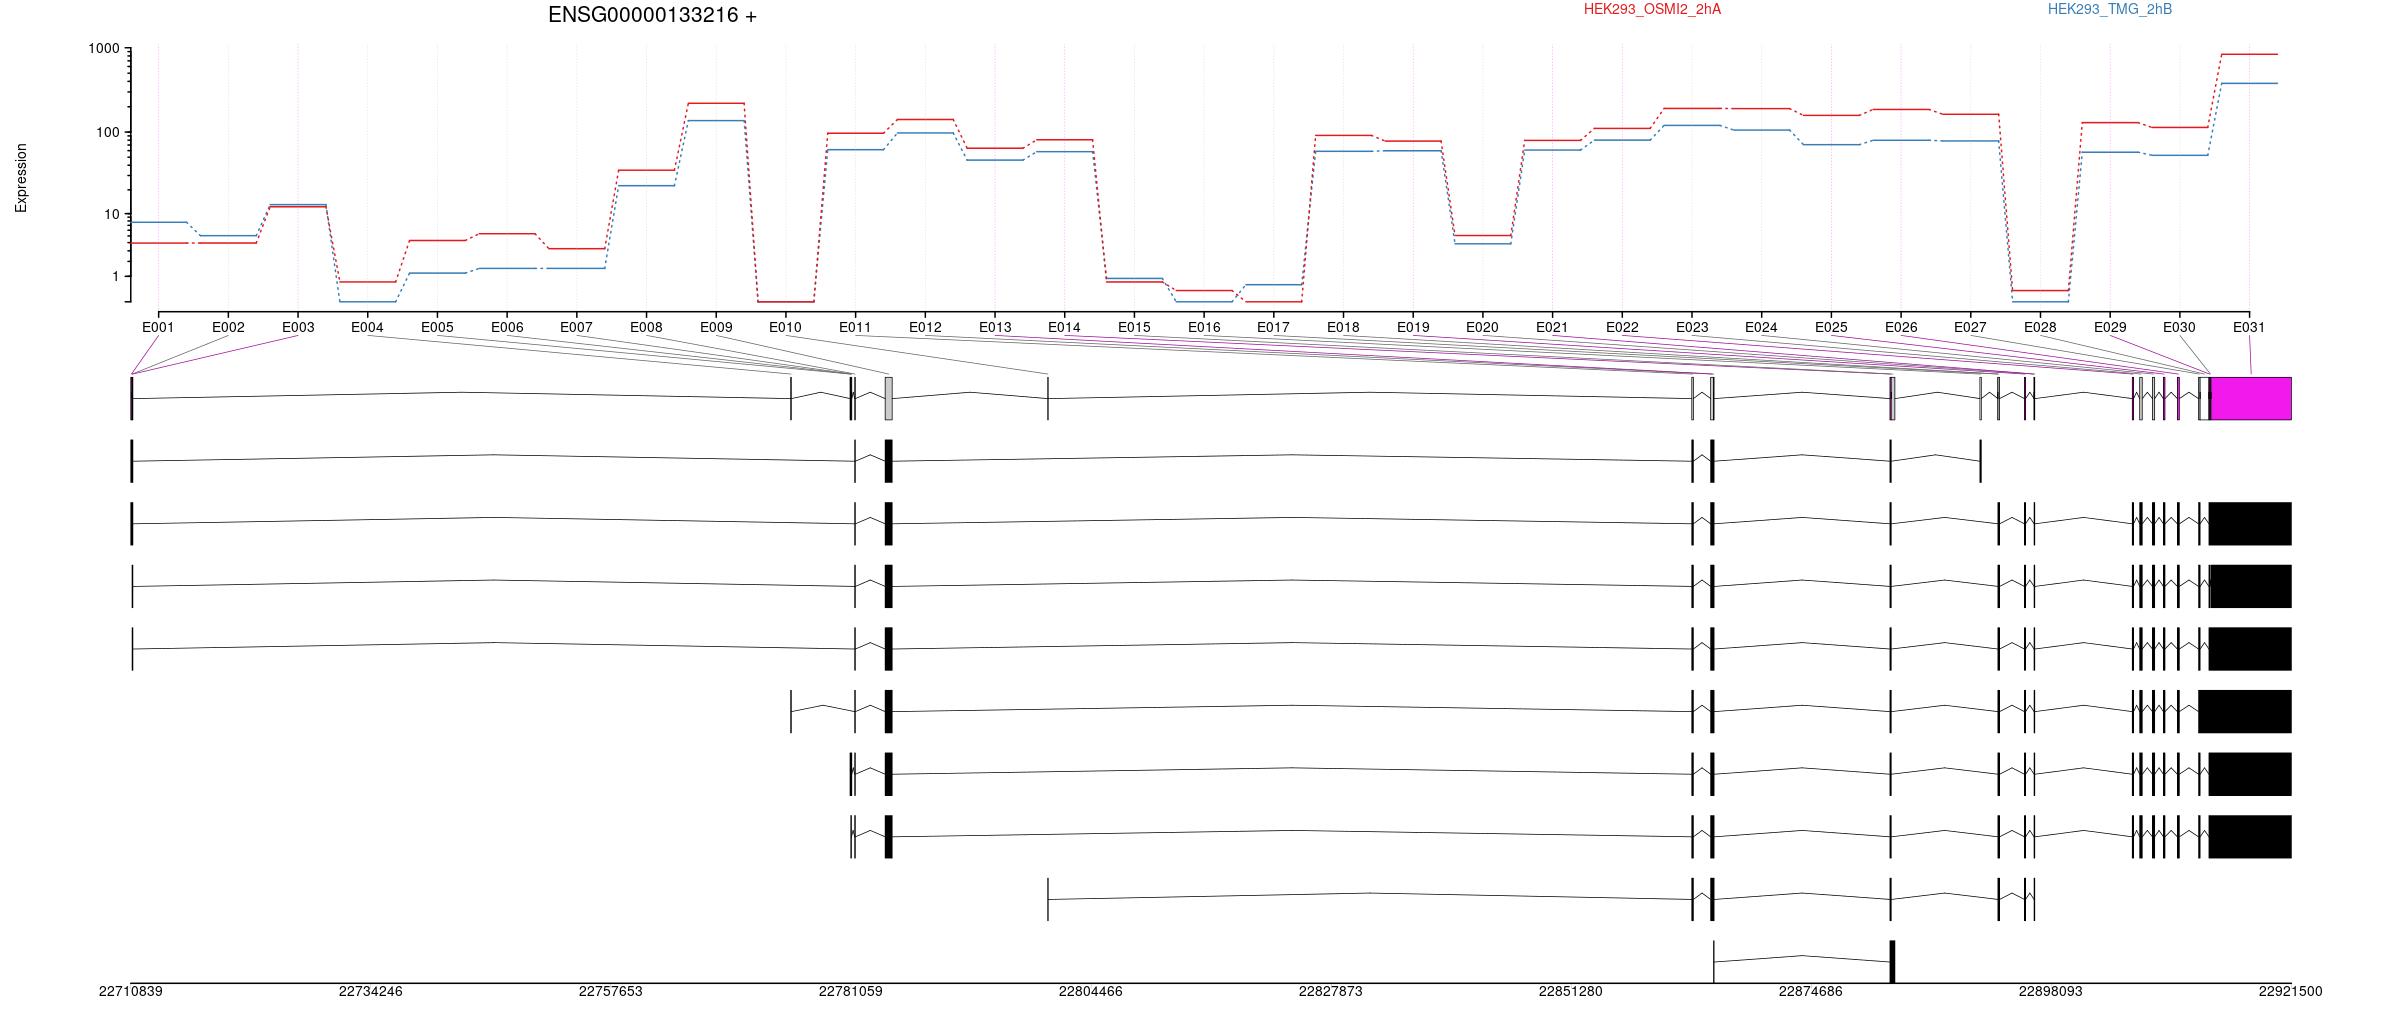Click exon label E023
Screen dimensions: 2400x1010
1692,327
